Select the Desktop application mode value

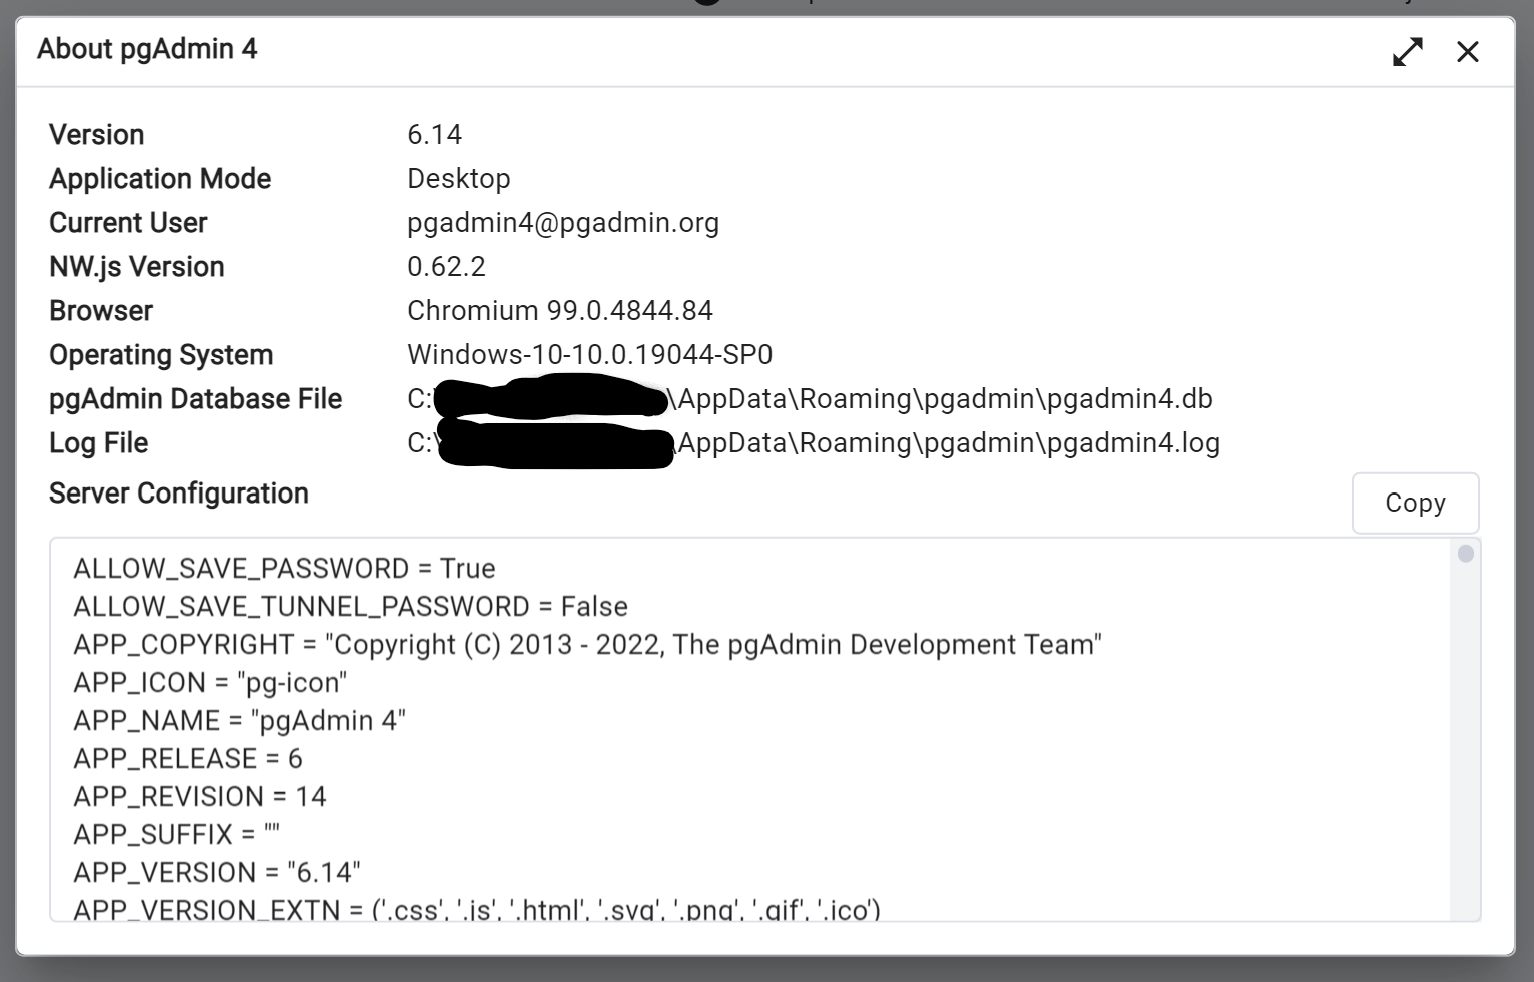click(458, 179)
